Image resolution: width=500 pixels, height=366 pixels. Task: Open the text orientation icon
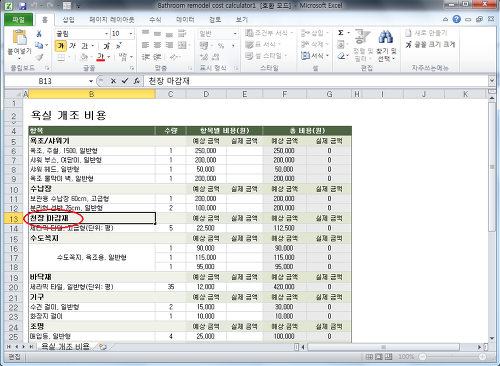coord(173,57)
